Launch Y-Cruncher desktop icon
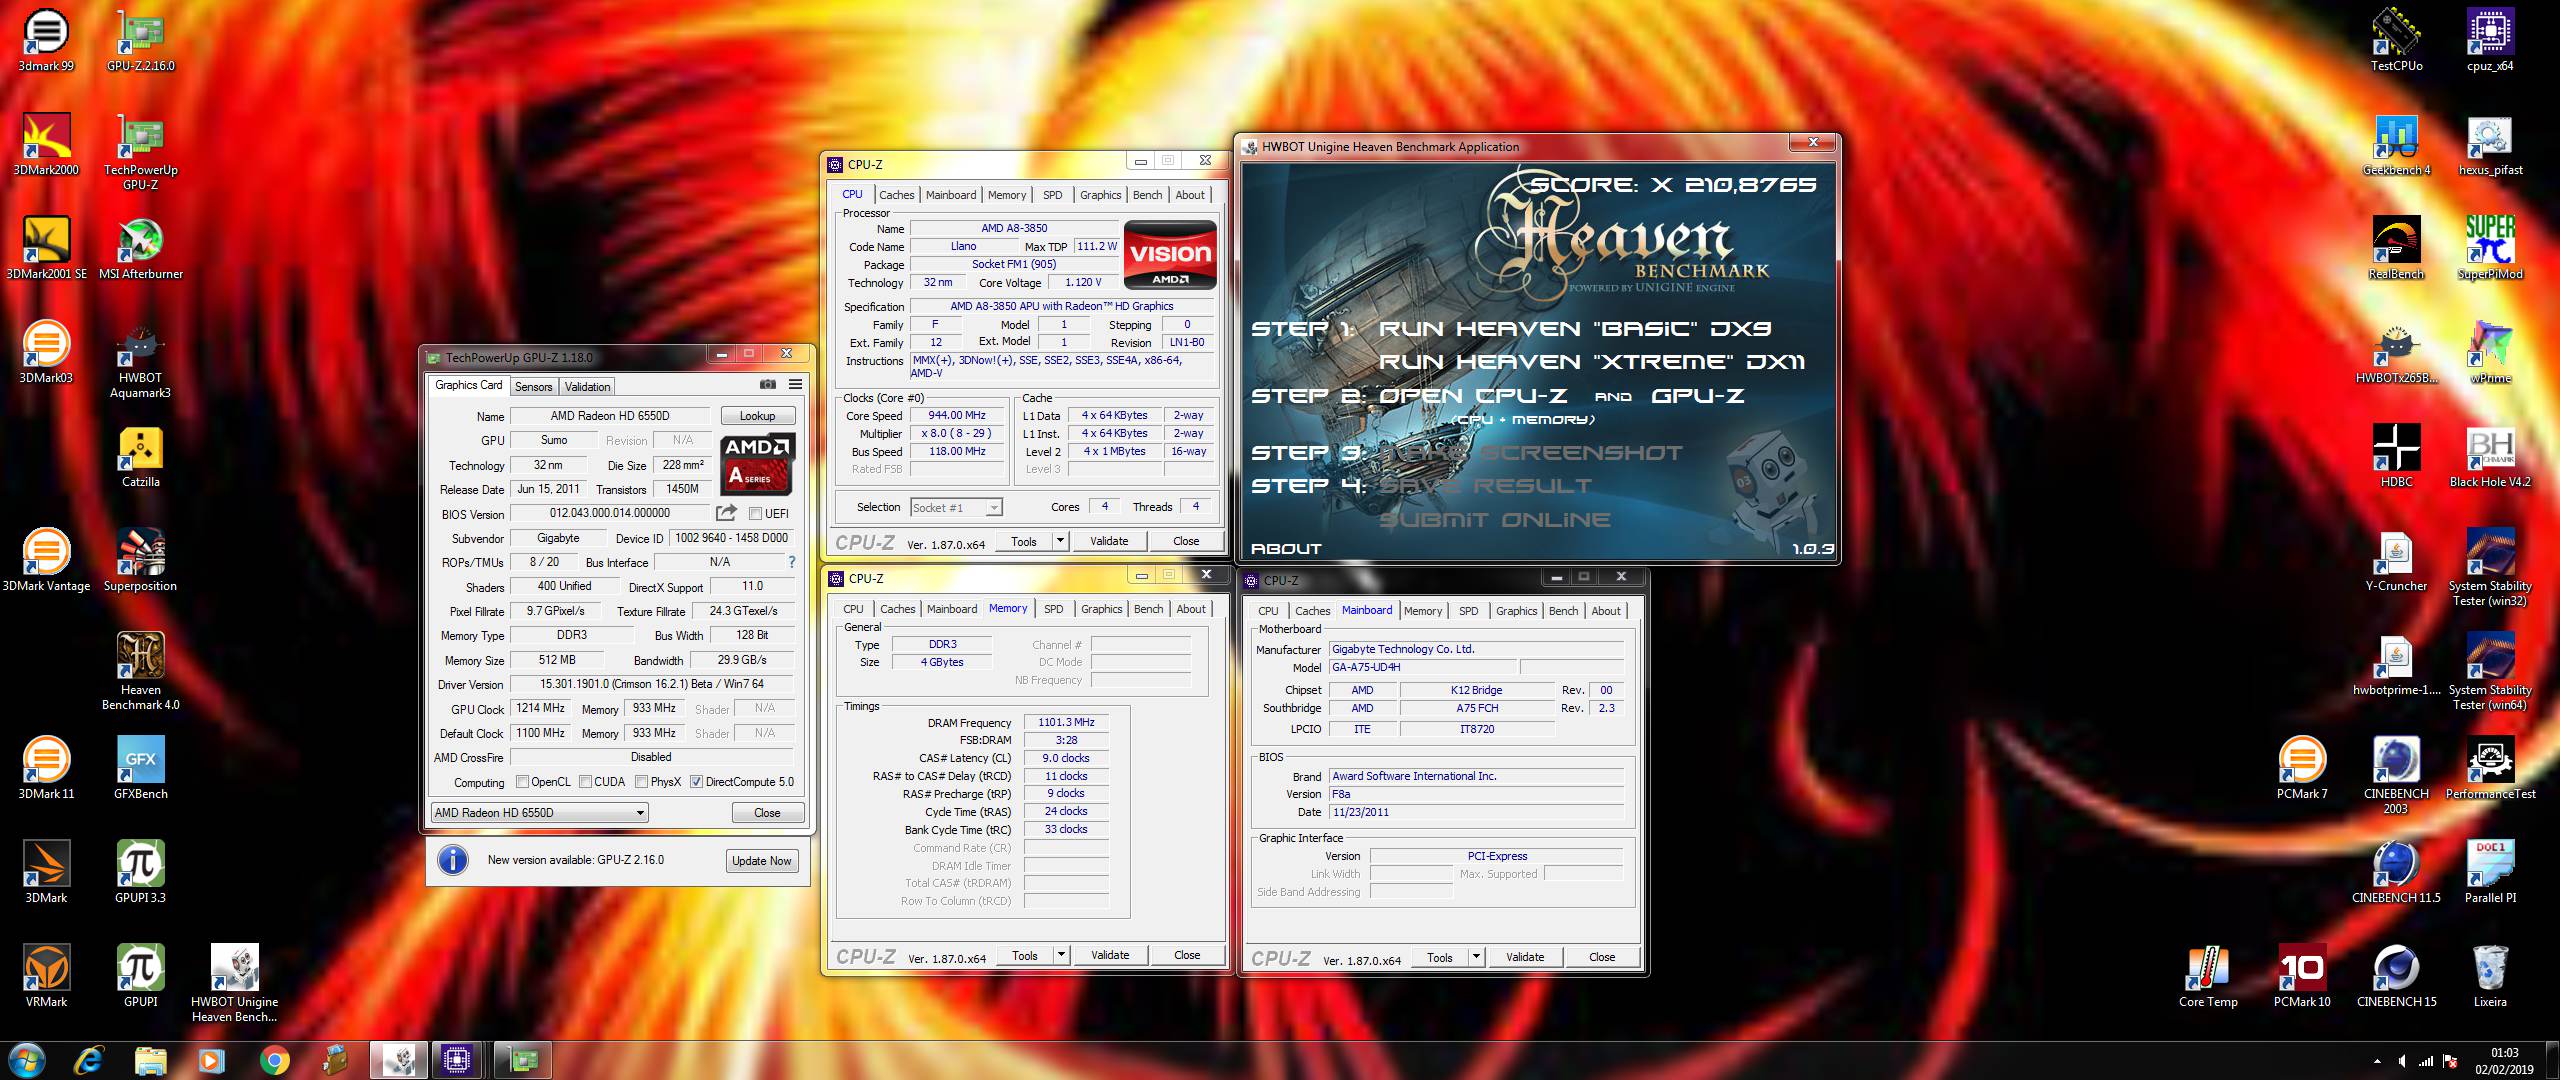 tap(2396, 560)
